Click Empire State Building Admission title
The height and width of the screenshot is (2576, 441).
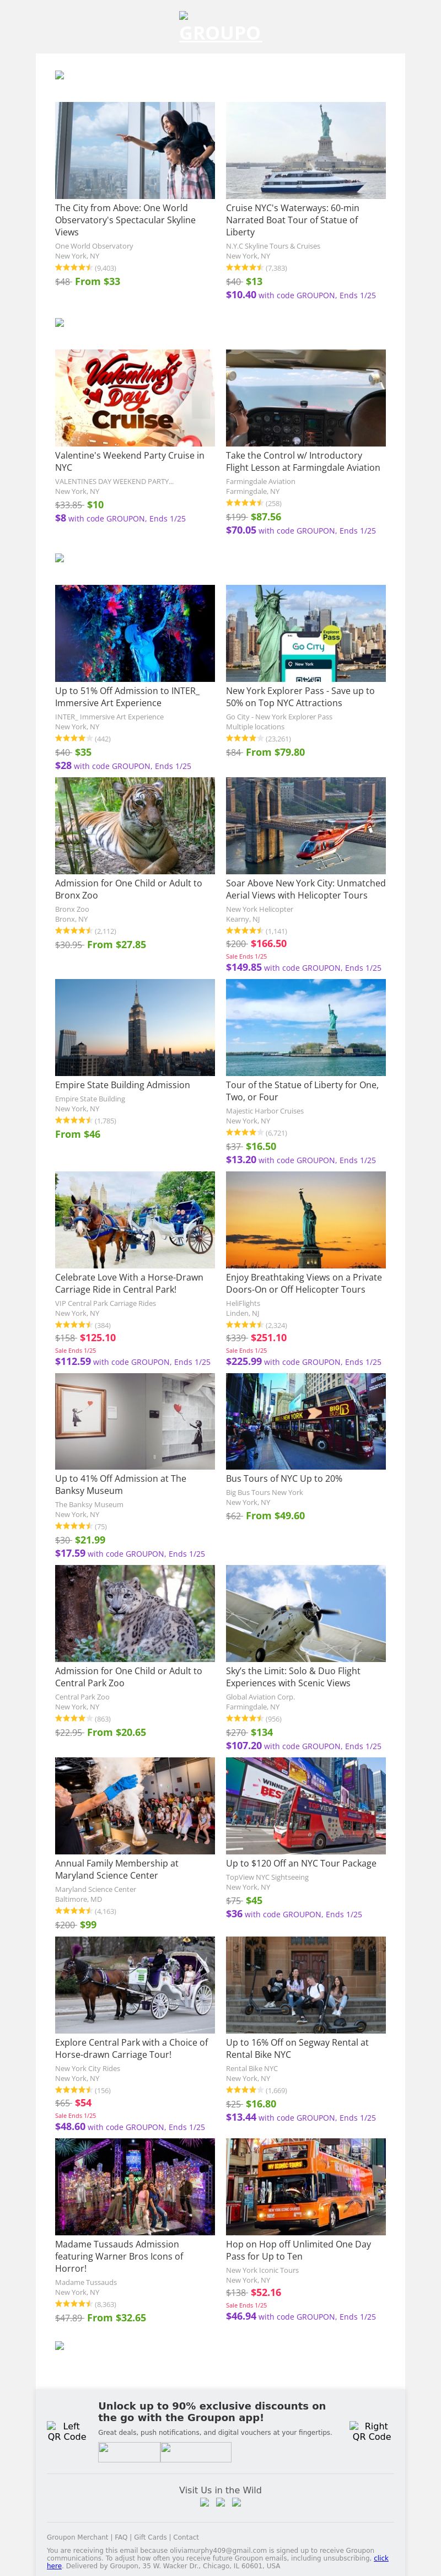pos(122,1085)
